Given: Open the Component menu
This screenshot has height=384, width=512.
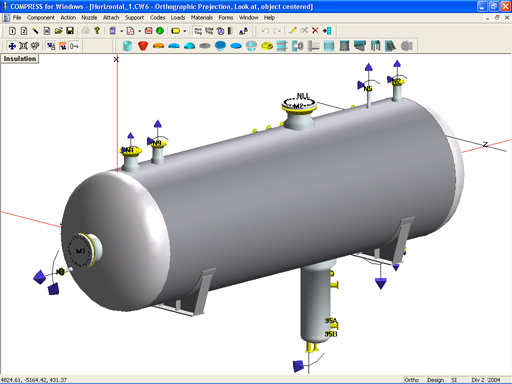Looking at the screenshot, I should tap(41, 18).
